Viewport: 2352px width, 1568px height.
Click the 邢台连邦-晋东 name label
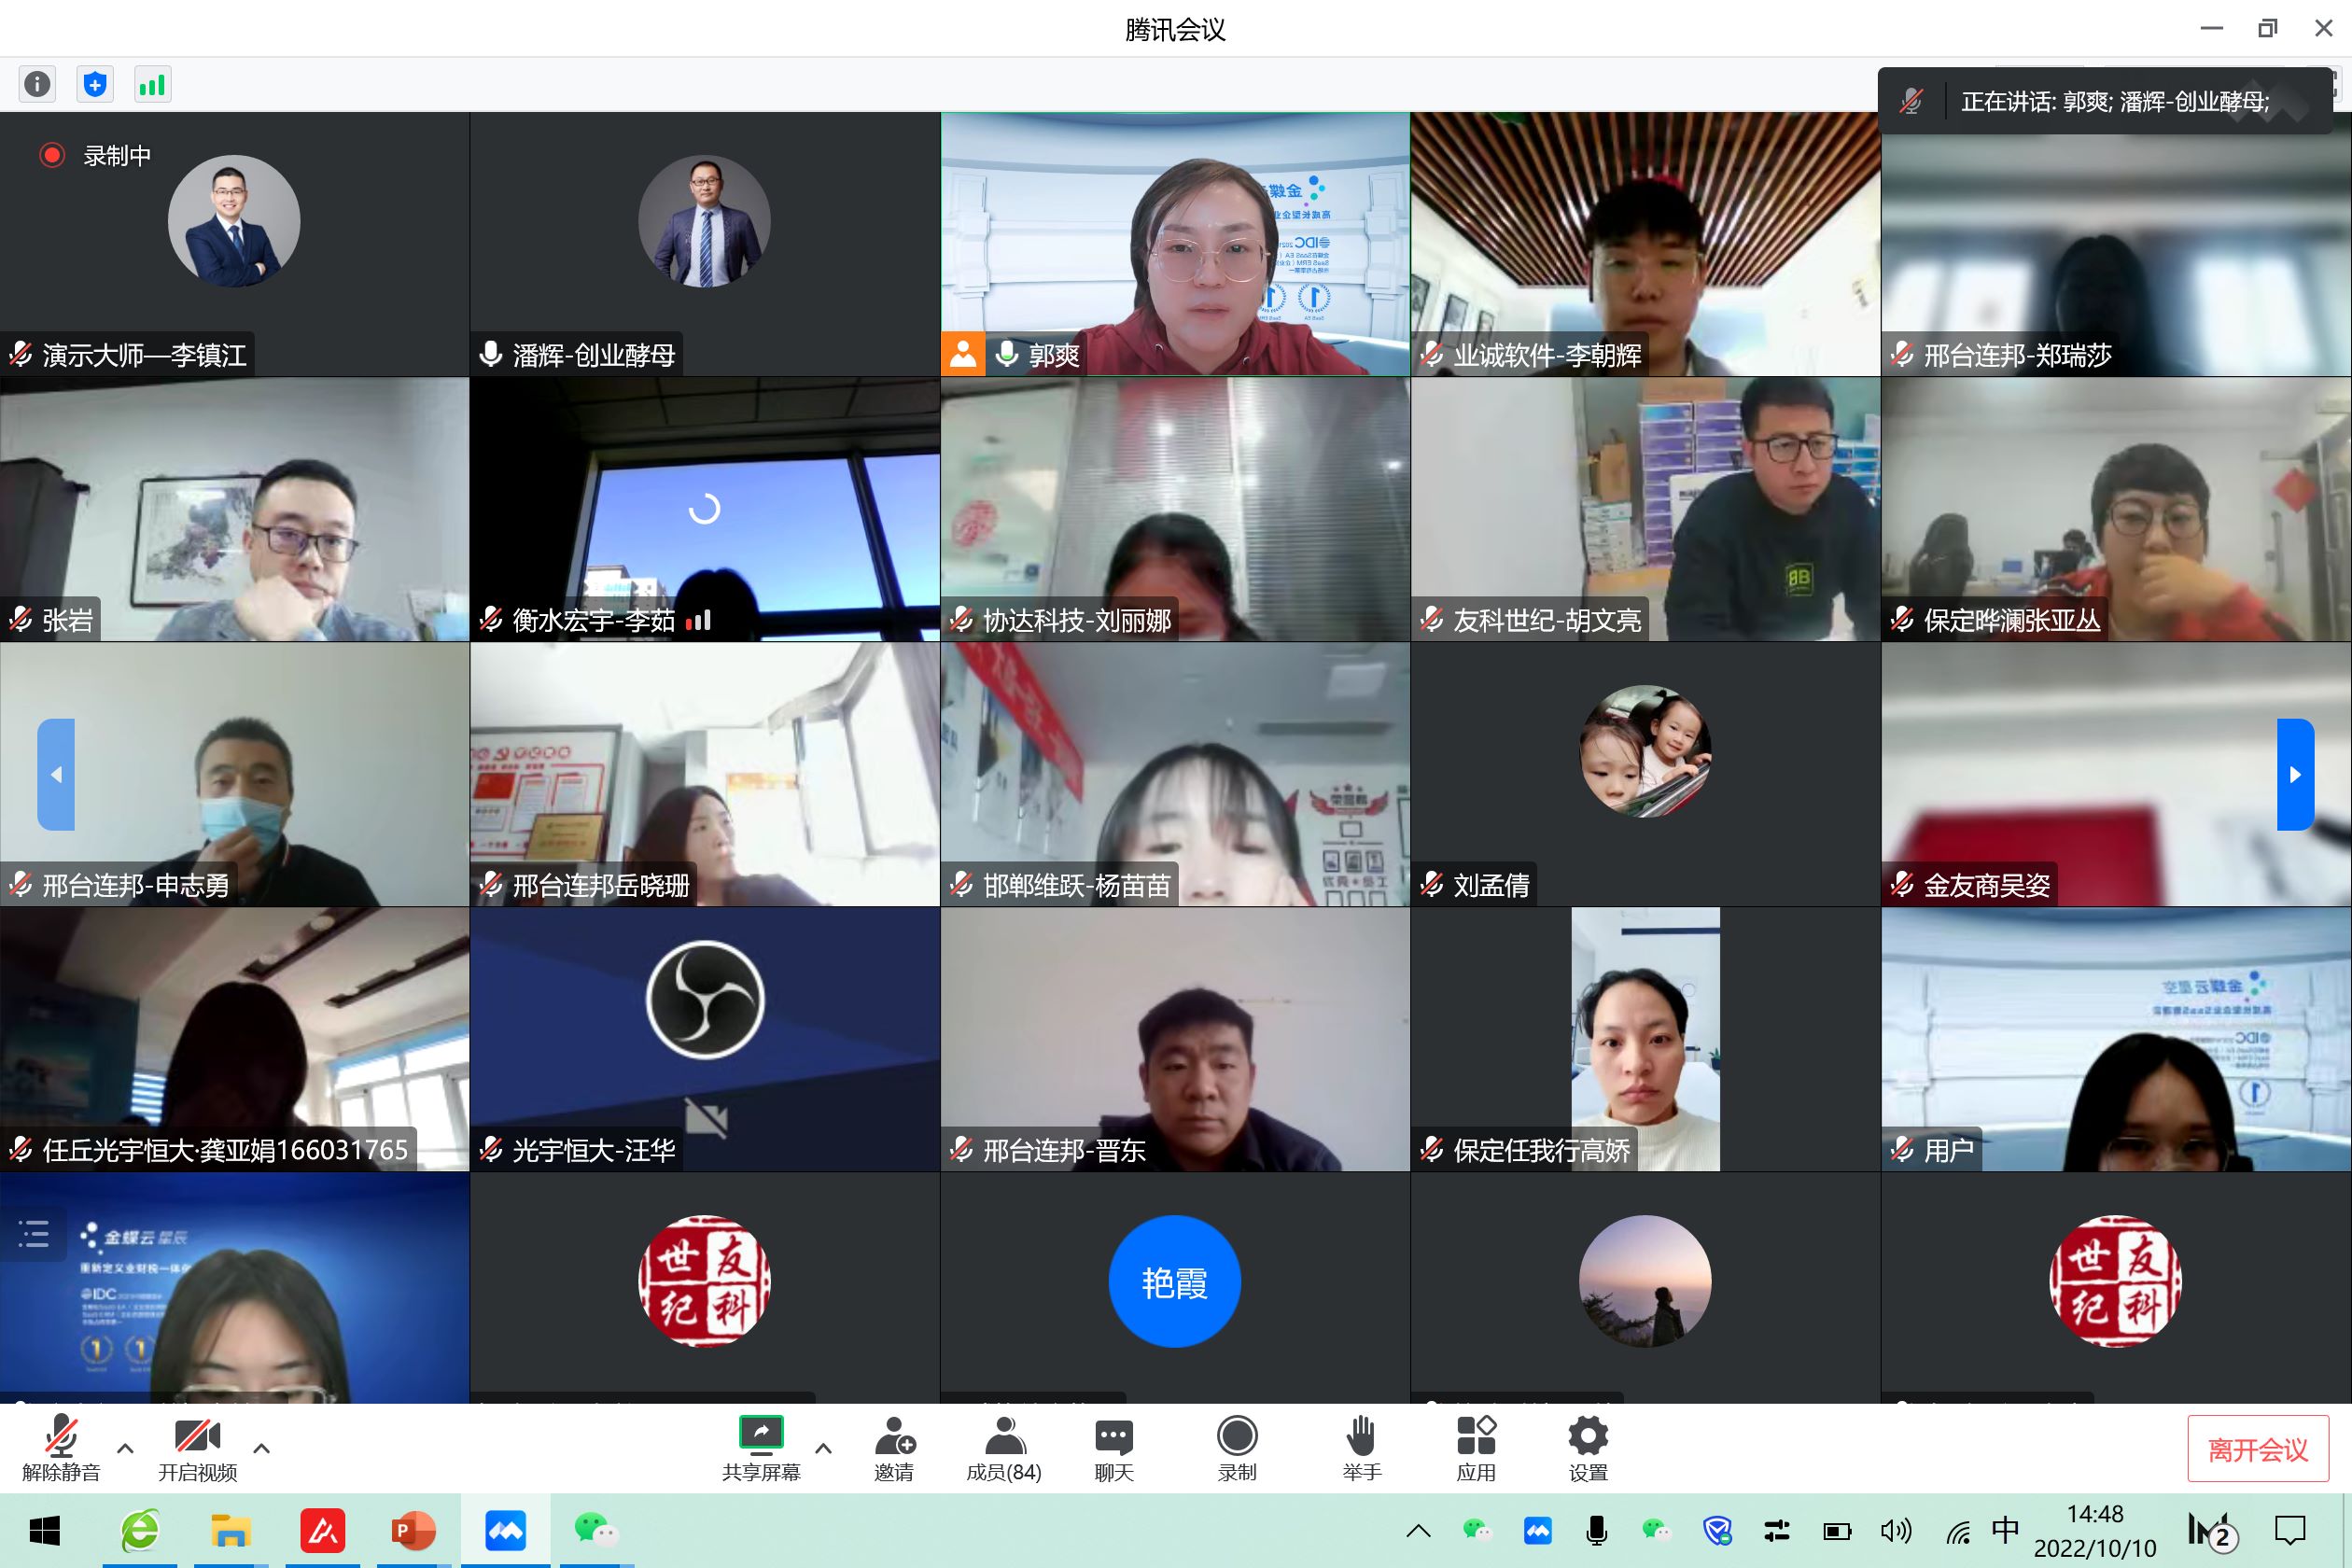[1064, 1150]
